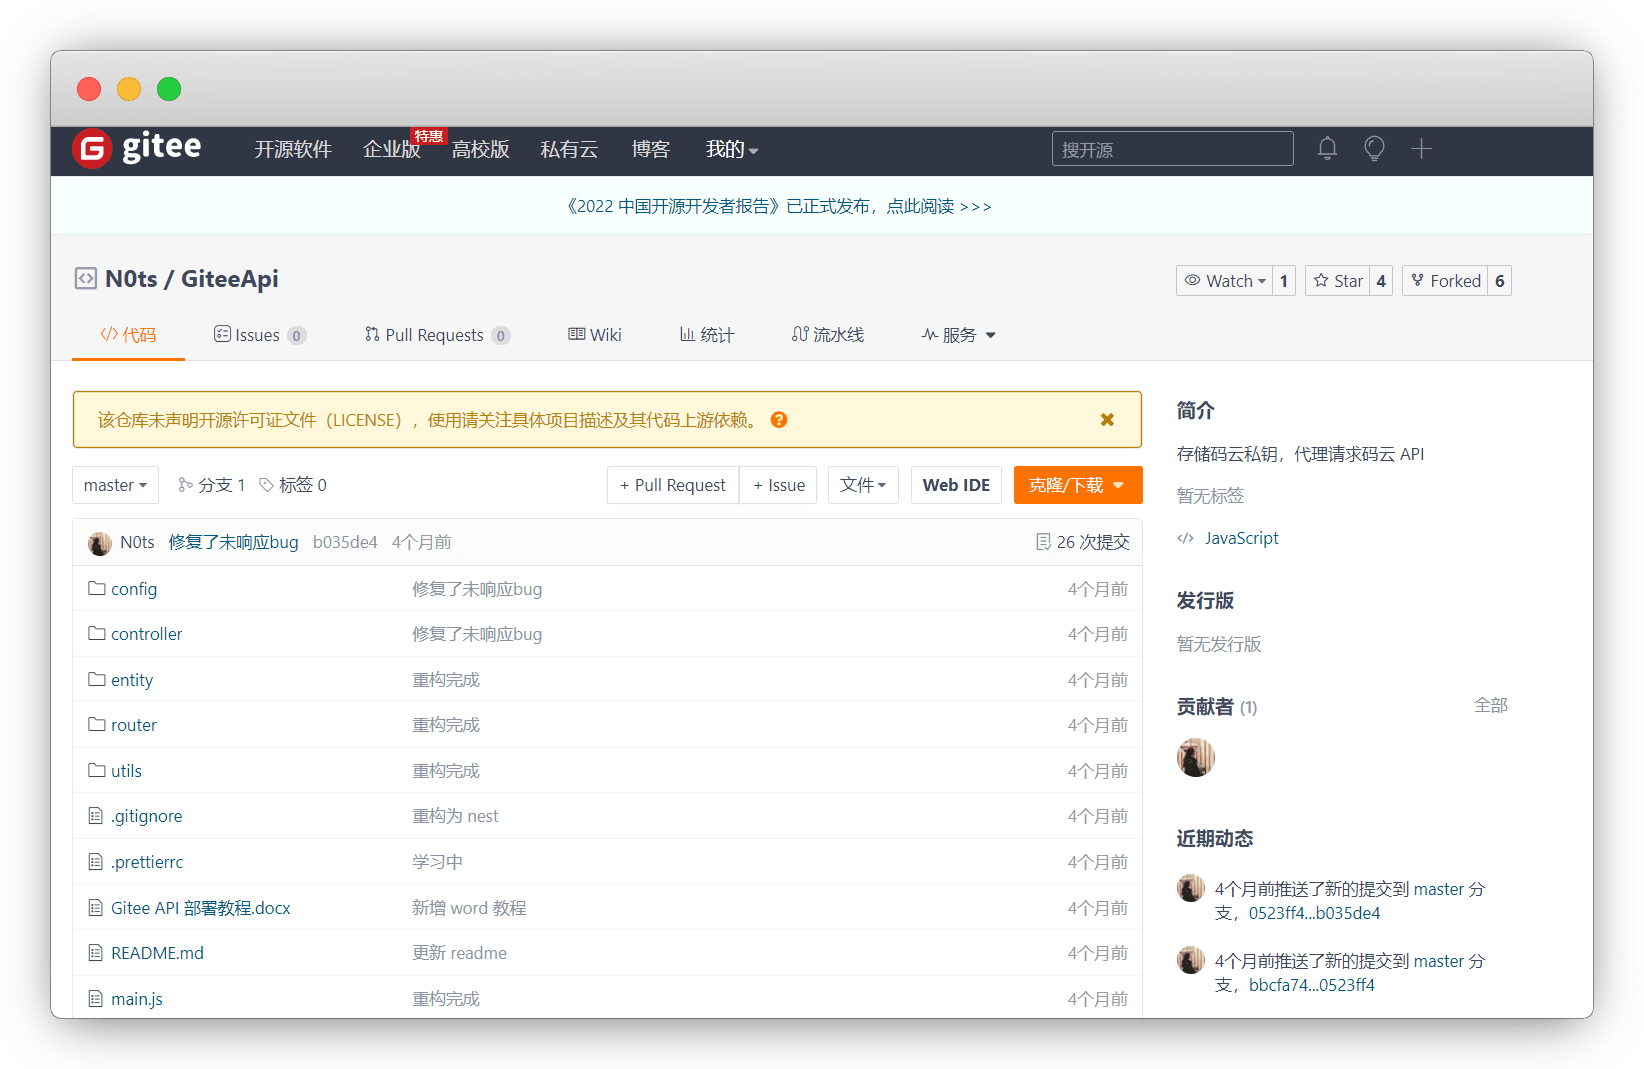Click the Web IDE button
The height and width of the screenshot is (1069, 1644).
tap(956, 485)
